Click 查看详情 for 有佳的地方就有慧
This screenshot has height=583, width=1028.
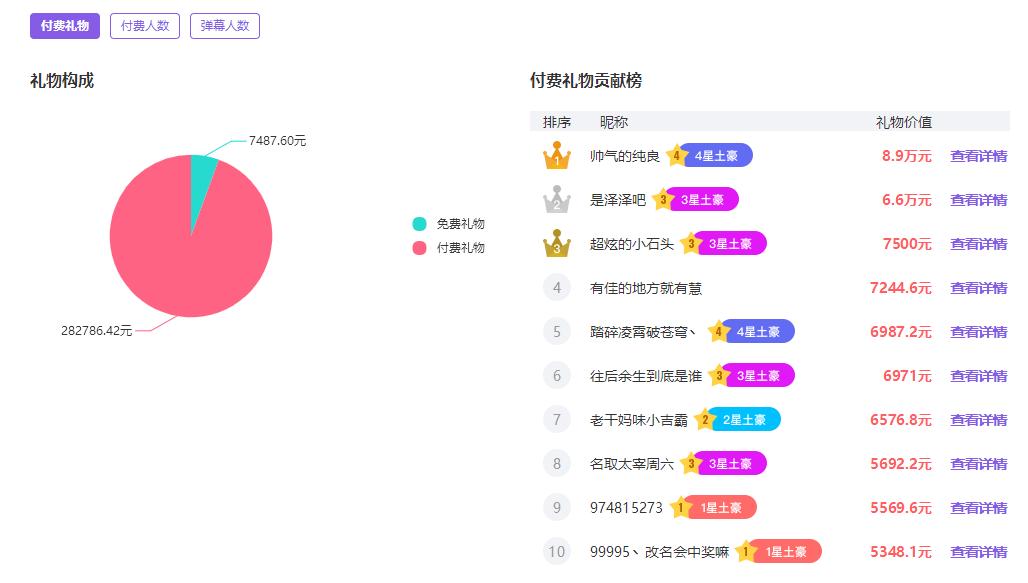click(978, 288)
